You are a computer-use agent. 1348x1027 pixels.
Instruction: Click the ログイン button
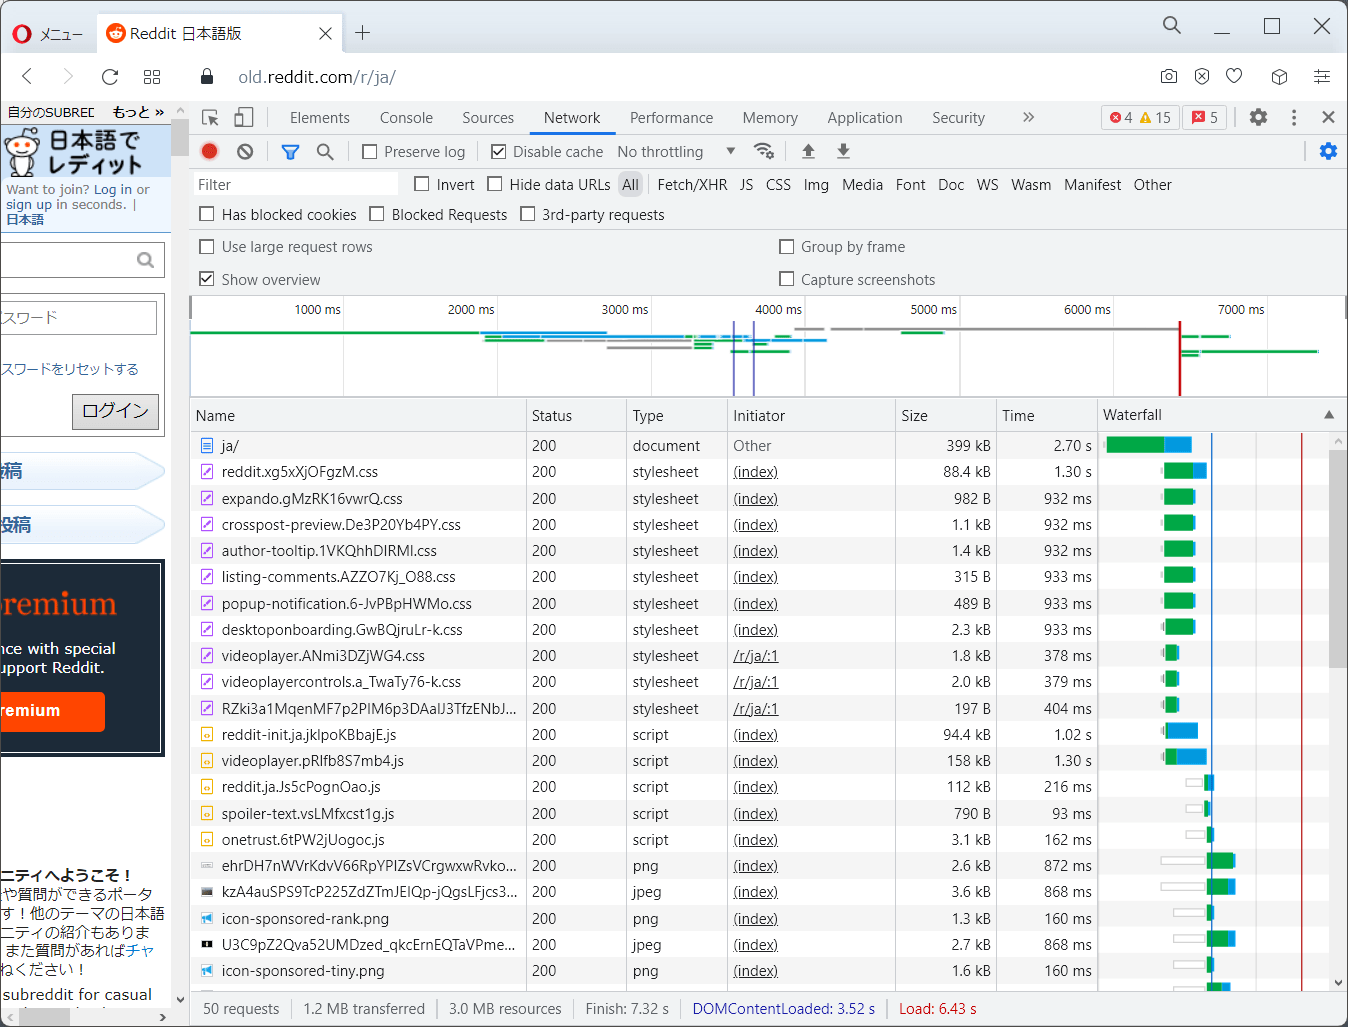coord(115,411)
